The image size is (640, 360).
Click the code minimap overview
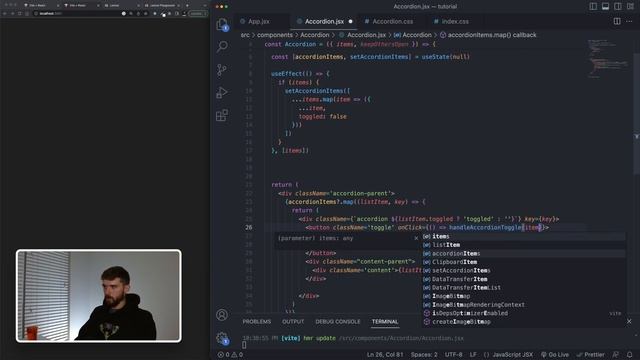(608, 58)
